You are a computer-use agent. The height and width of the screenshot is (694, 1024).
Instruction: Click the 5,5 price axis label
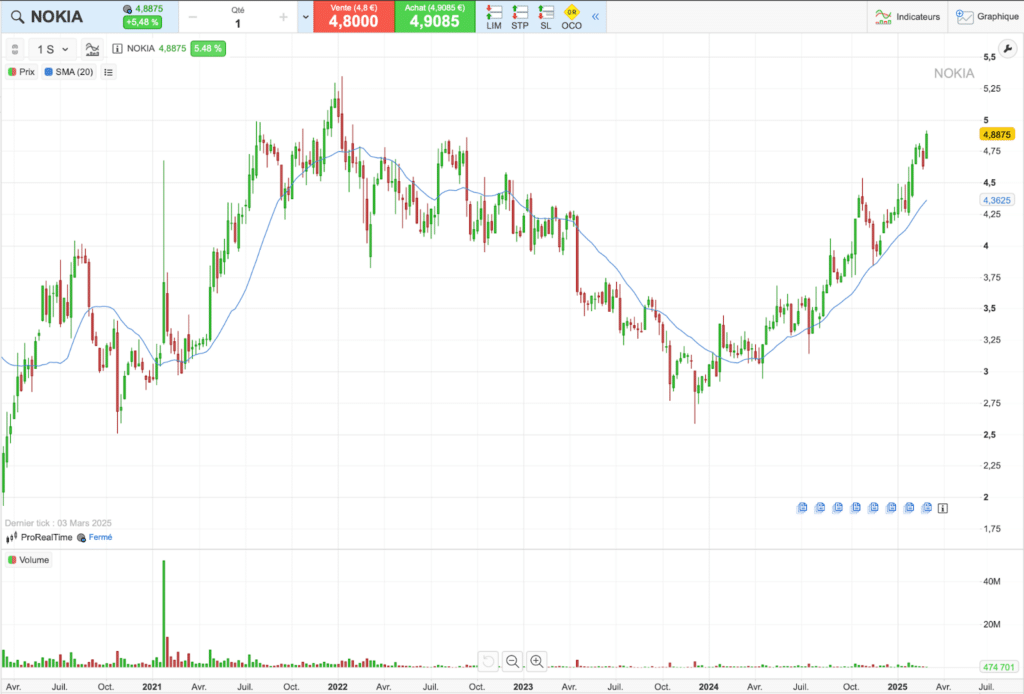coord(989,57)
